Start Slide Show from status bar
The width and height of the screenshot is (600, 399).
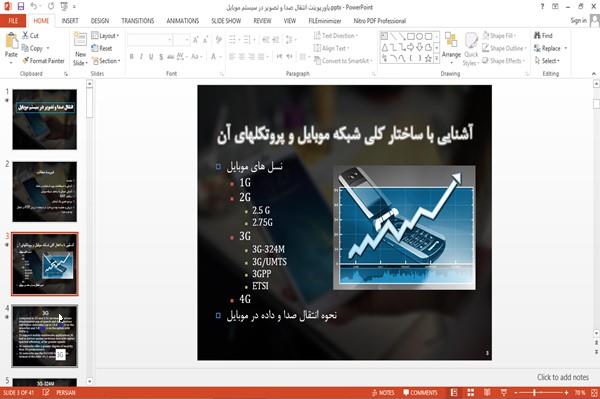(504, 393)
